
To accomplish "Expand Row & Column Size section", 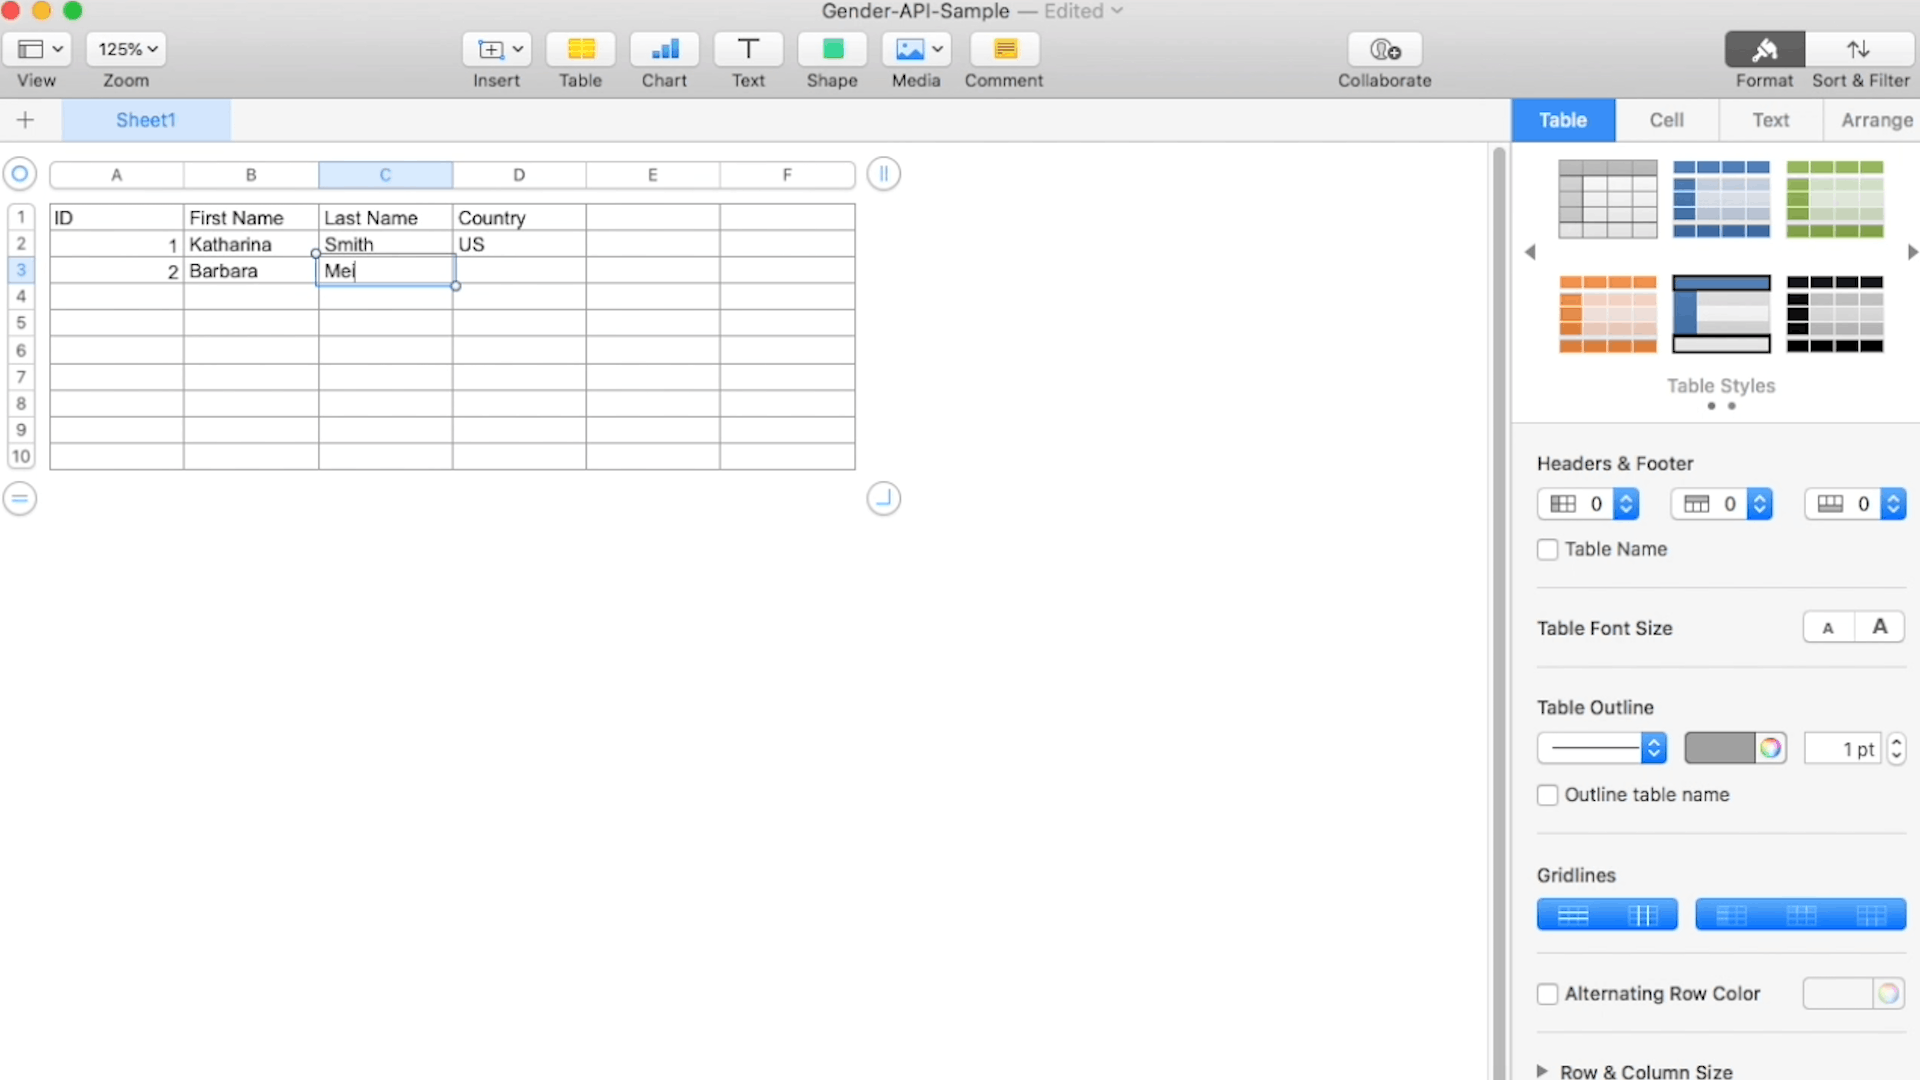I will coord(1542,1071).
